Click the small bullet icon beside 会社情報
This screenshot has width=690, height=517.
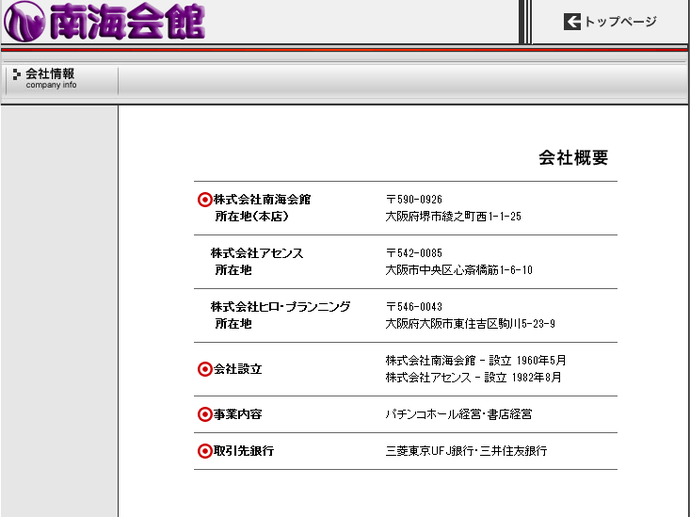click(17, 74)
